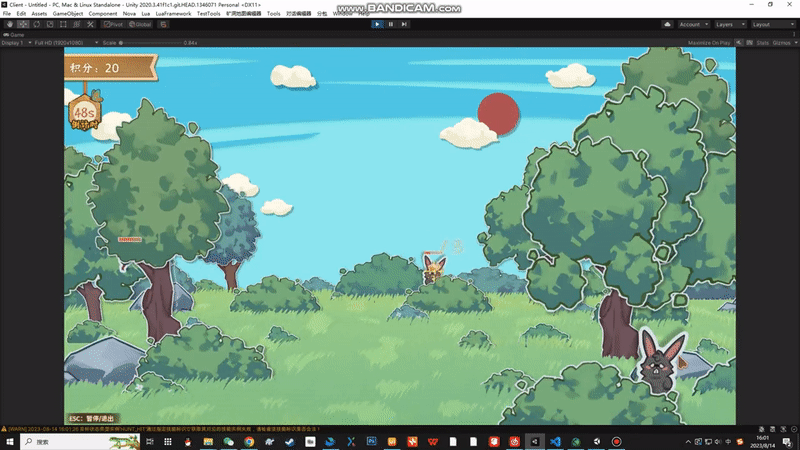
Task: Click the Stats button
Action: tap(762, 43)
